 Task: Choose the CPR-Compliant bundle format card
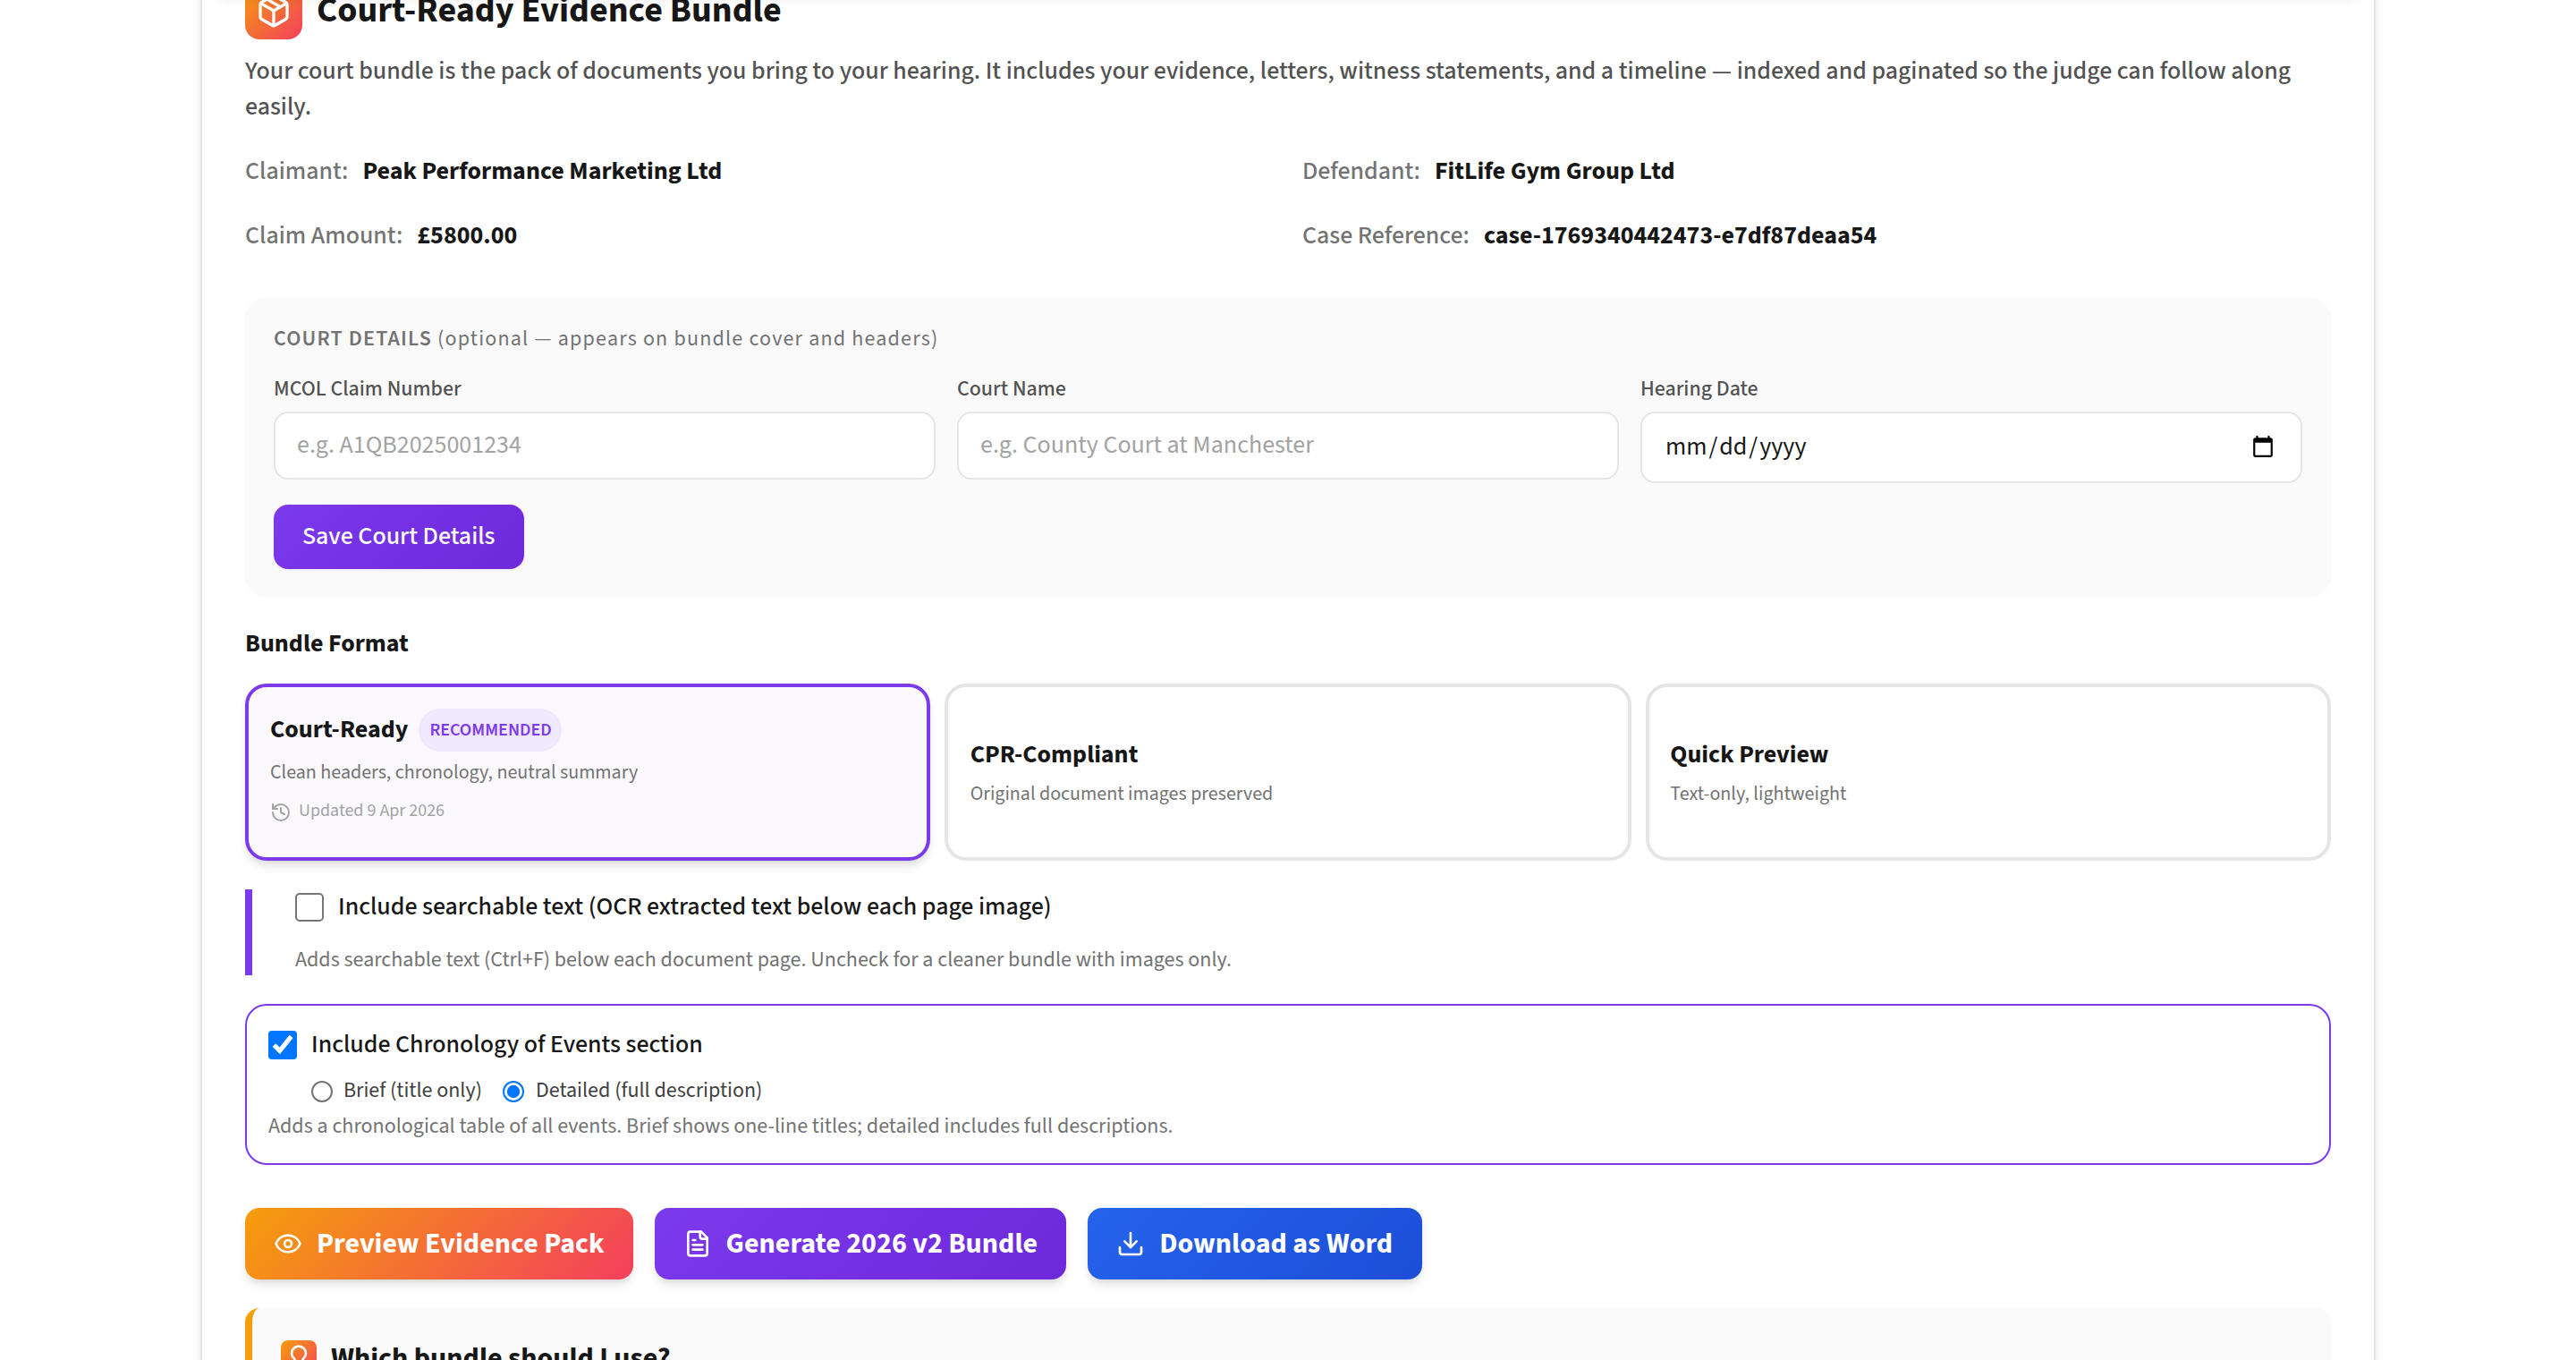click(x=1287, y=772)
